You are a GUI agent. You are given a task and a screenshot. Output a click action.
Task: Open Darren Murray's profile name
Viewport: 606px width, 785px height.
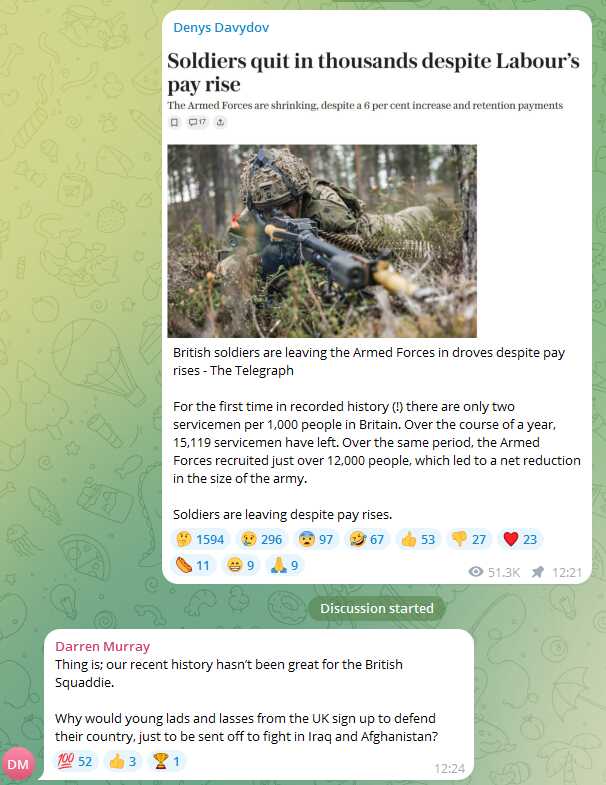pyautogui.click(x=103, y=646)
